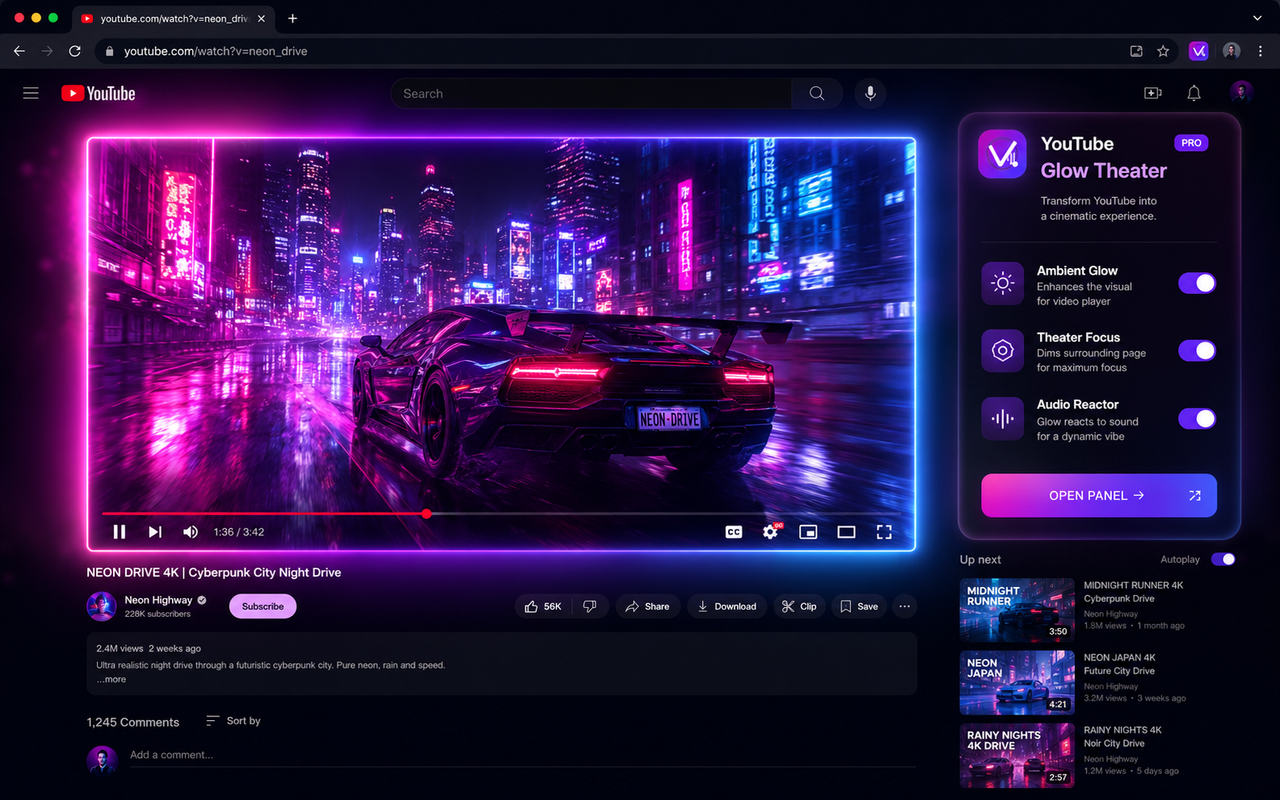The height and width of the screenshot is (800, 1280).
Task: Open RAINY NIGHTS 4K Noir City Drive title
Action: click(x=1123, y=736)
